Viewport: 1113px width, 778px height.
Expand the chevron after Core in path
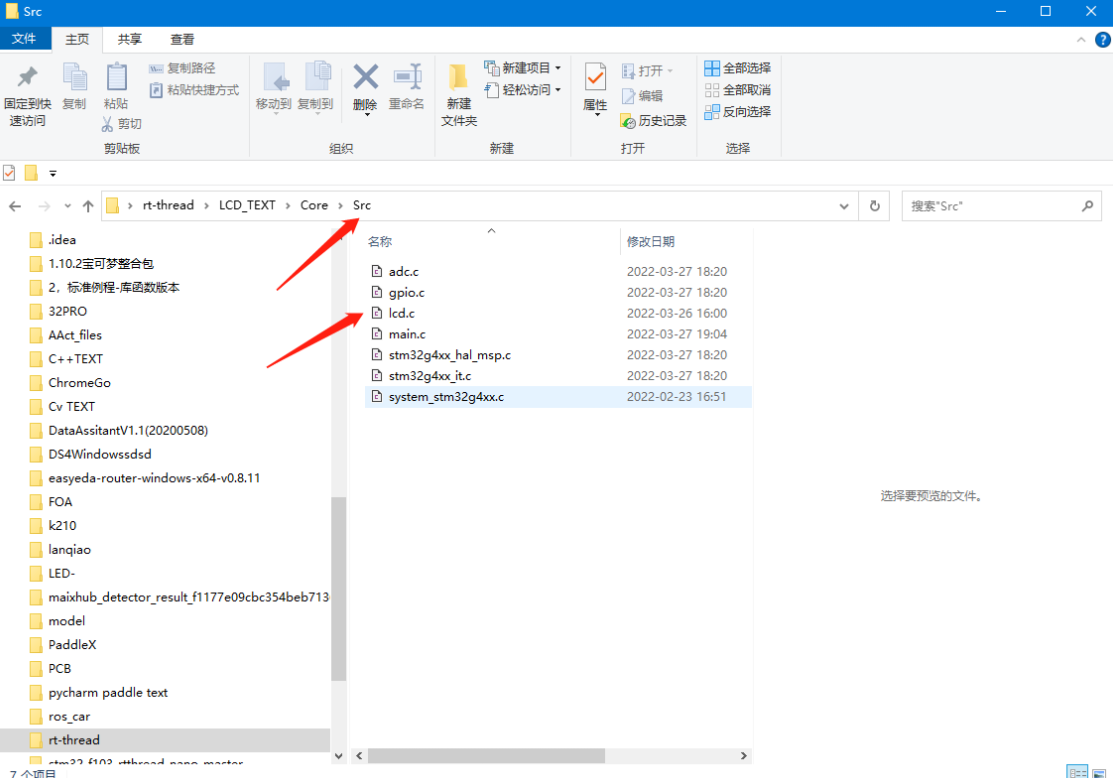tap(341, 206)
